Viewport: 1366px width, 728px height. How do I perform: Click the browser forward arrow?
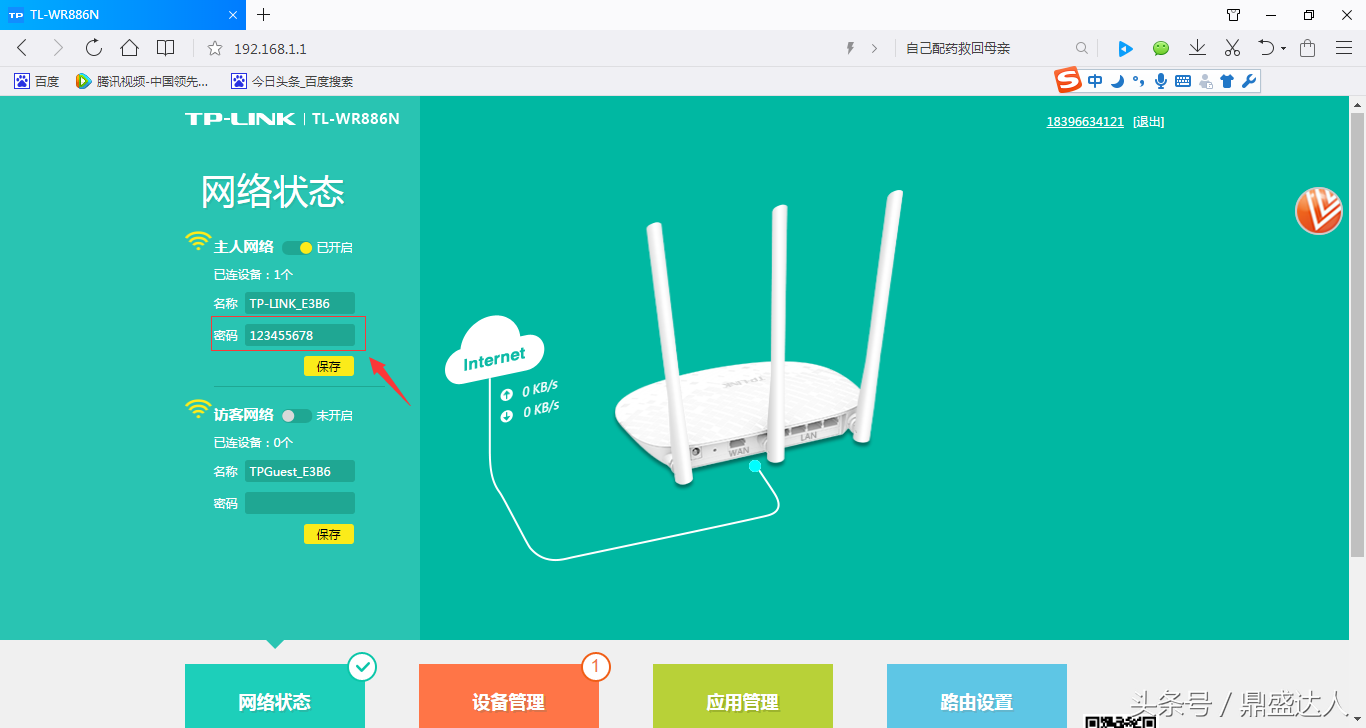[57, 48]
